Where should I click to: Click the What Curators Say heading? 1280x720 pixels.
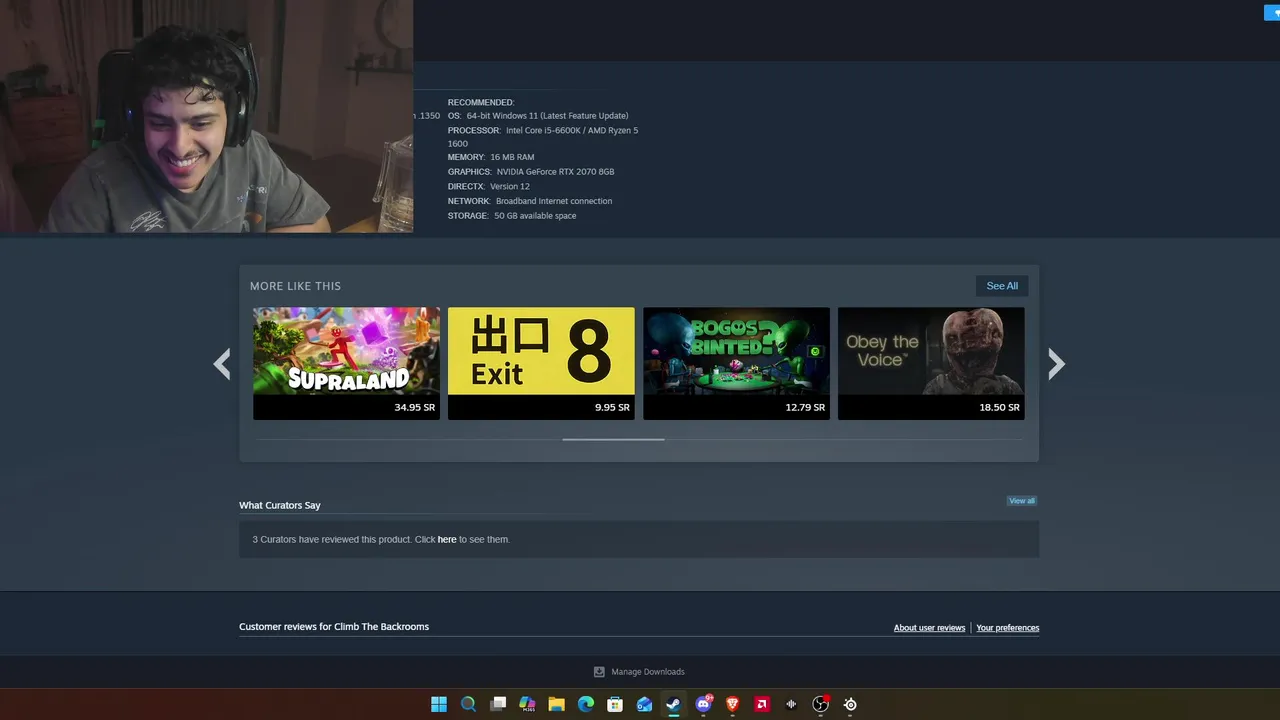(x=280, y=505)
